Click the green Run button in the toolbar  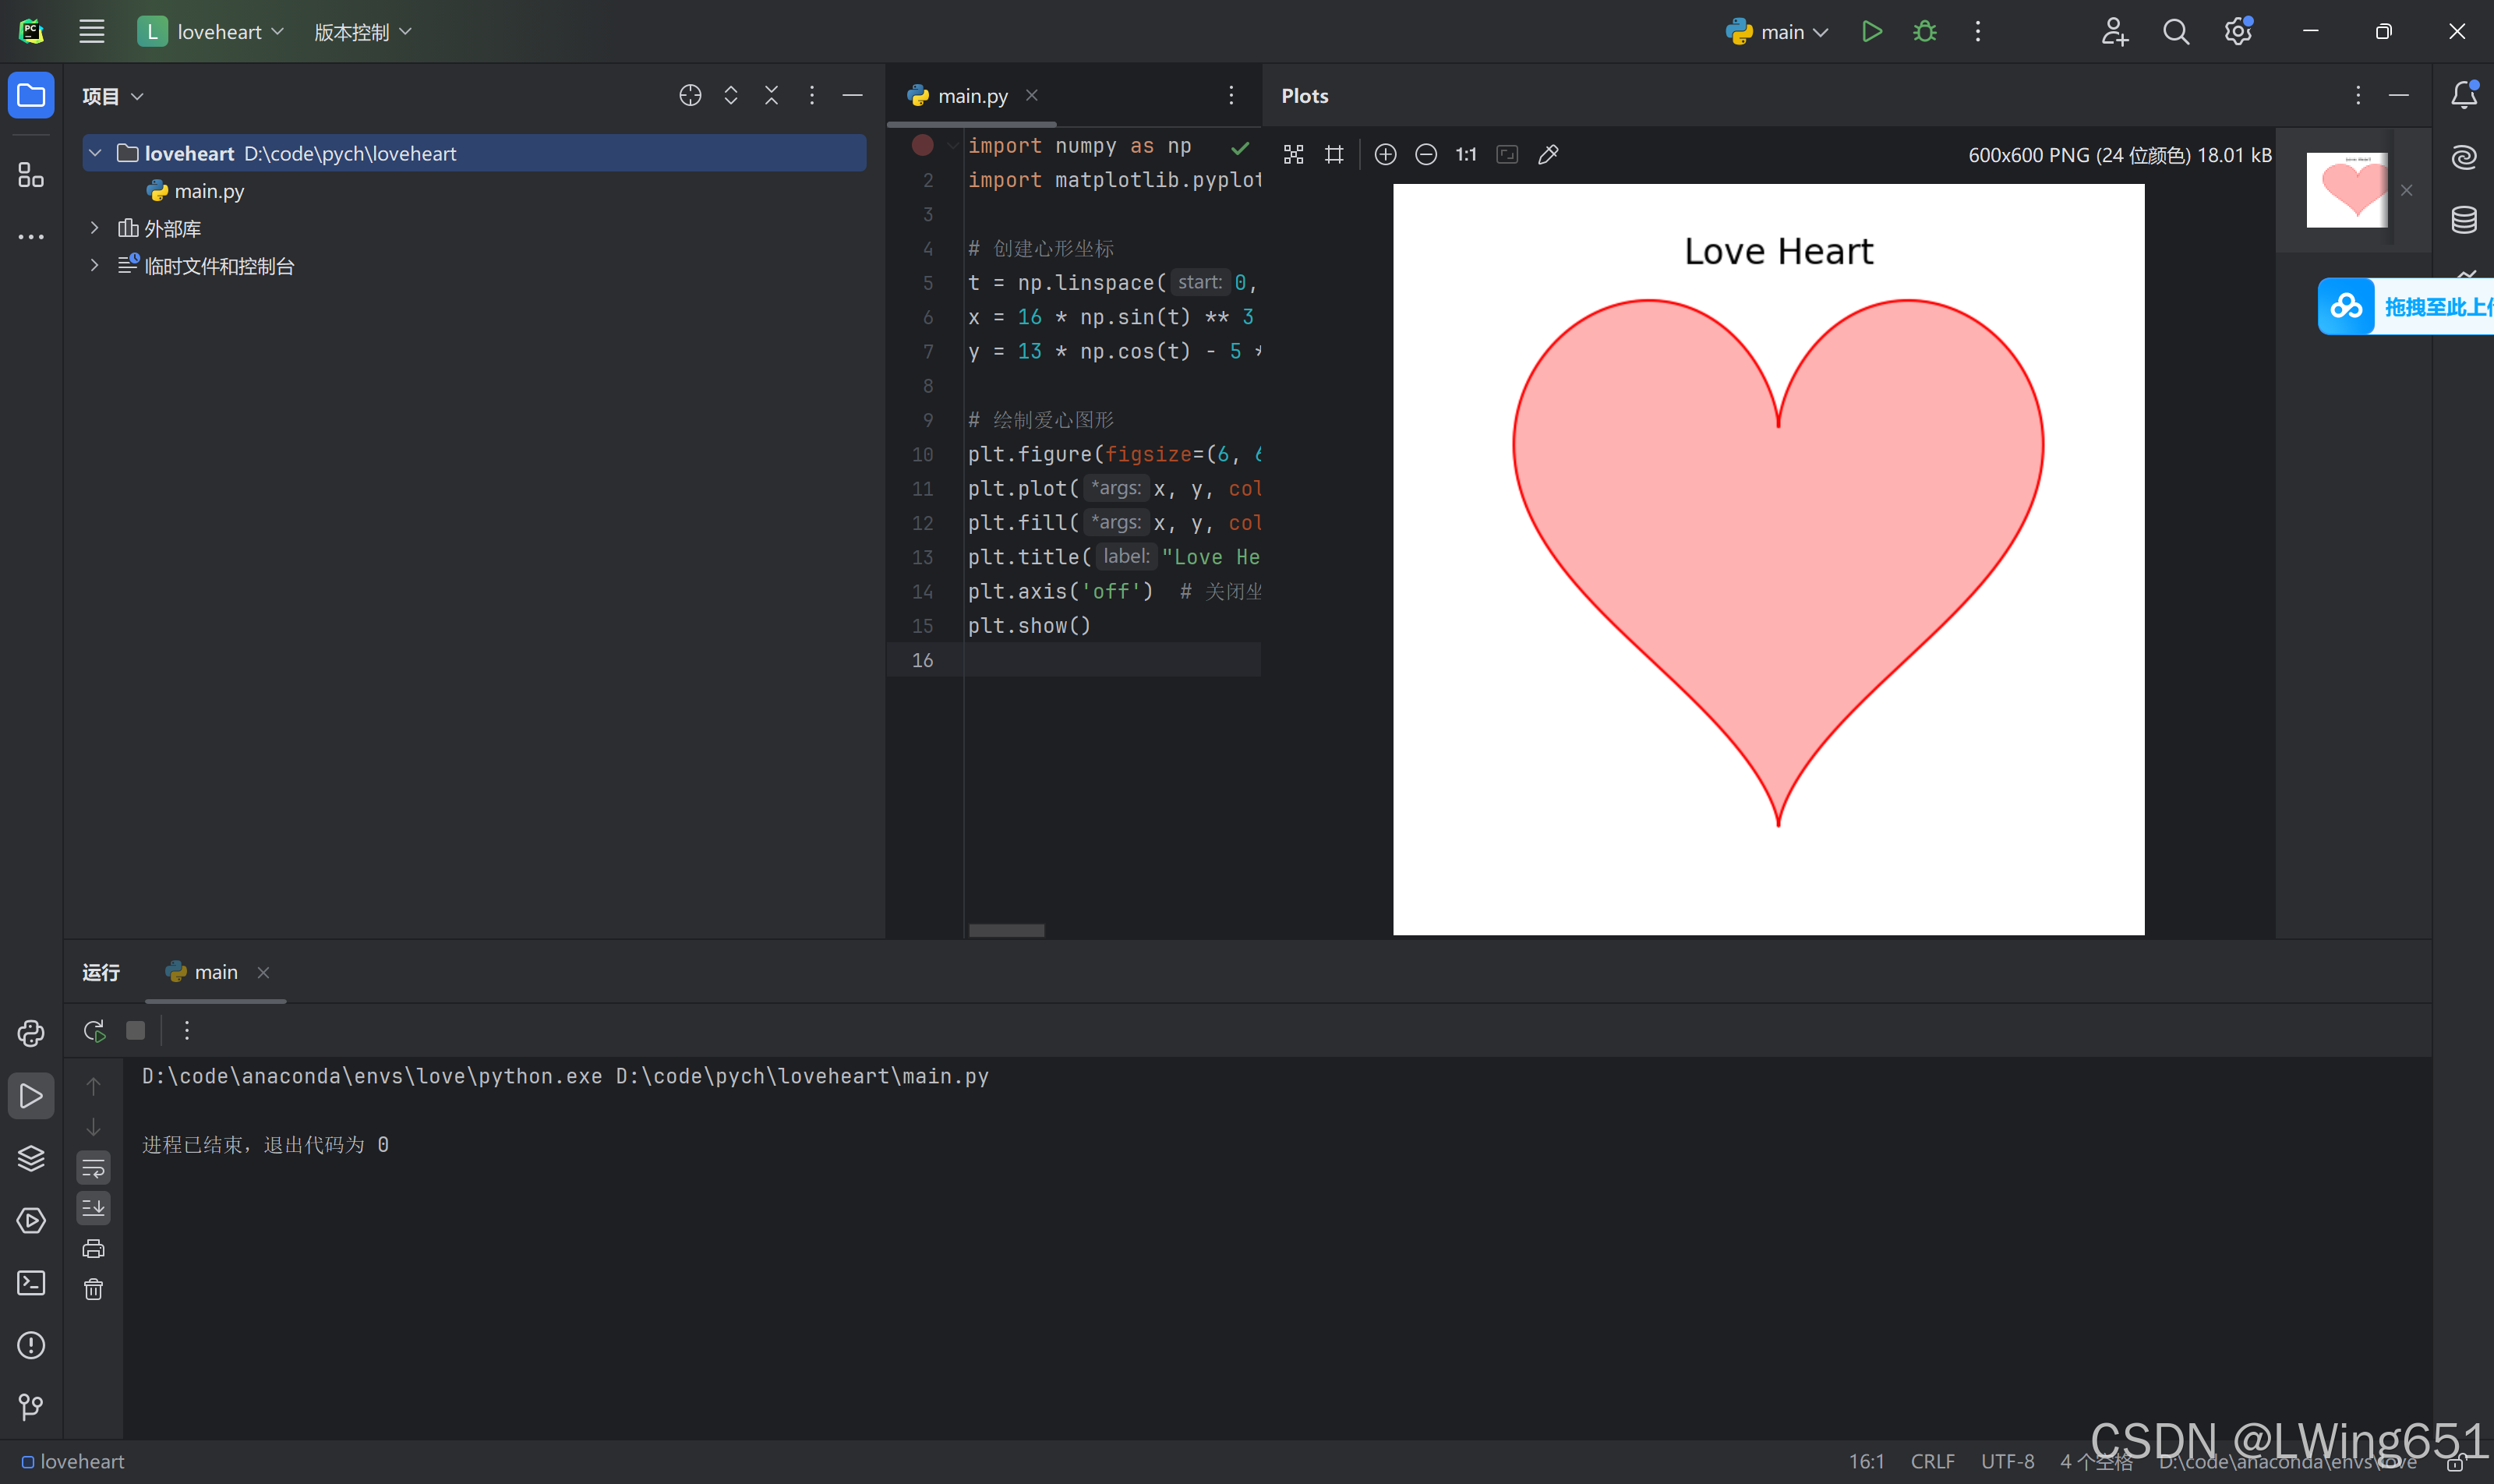[1872, 32]
